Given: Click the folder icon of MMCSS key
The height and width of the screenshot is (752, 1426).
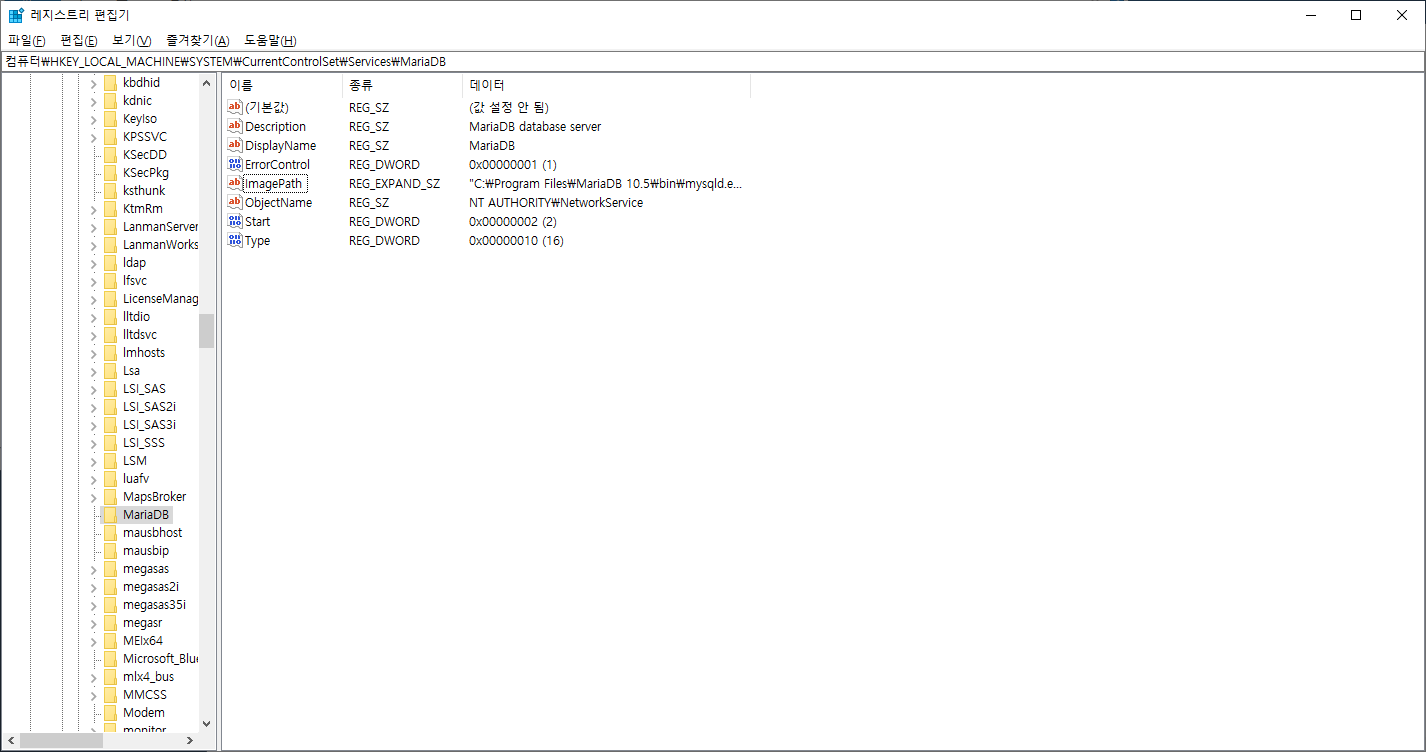Looking at the screenshot, I should click(x=110, y=694).
